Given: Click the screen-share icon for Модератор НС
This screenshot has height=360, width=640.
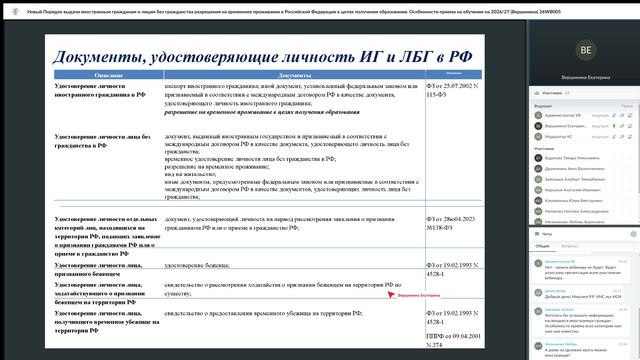Looking at the screenshot, I should [x=630, y=137].
